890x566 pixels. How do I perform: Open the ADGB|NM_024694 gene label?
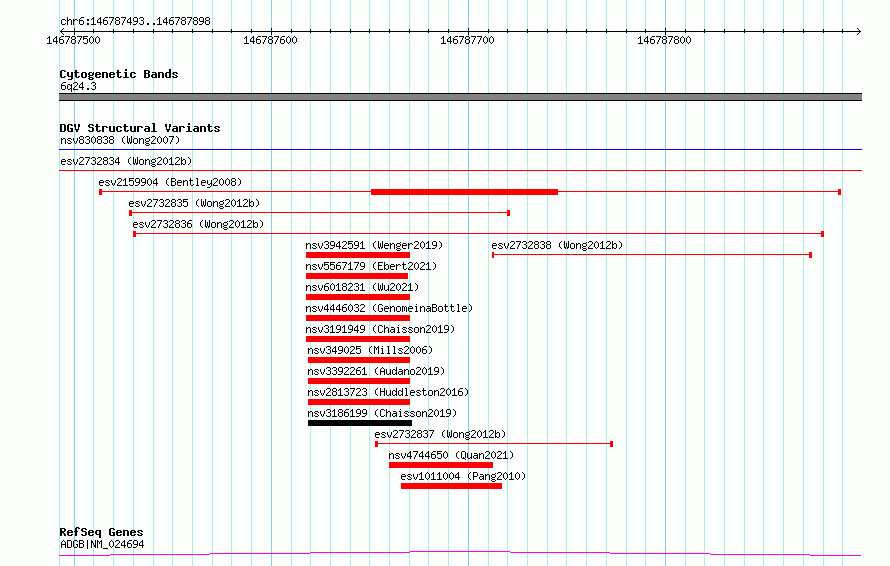tap(102, 544)
